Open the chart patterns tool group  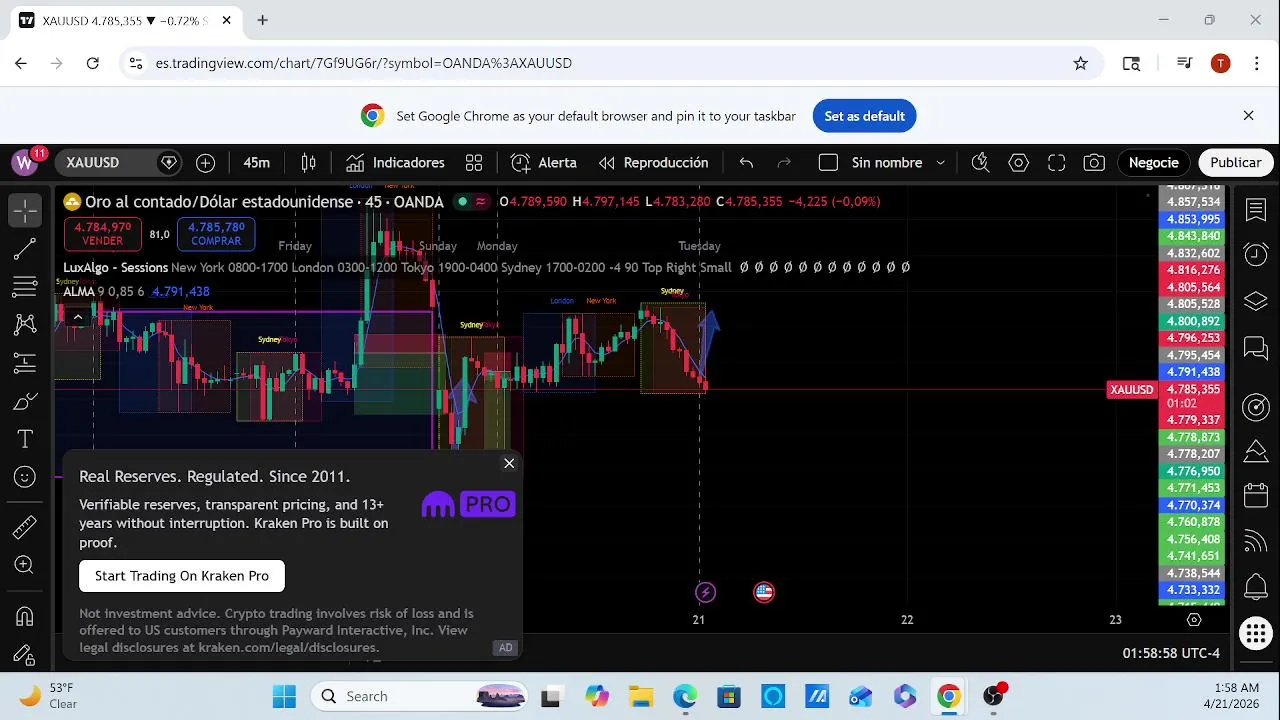pos(25,325)
